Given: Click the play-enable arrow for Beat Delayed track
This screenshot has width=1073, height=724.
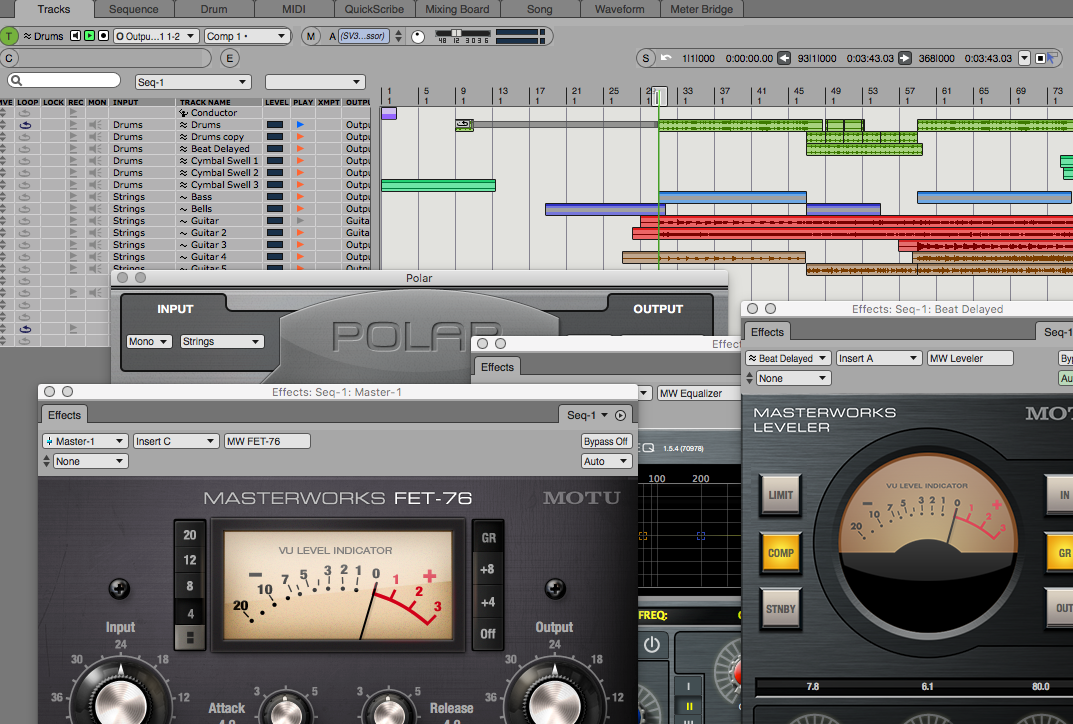Looking at the screenshot, I should pos(300,149).
